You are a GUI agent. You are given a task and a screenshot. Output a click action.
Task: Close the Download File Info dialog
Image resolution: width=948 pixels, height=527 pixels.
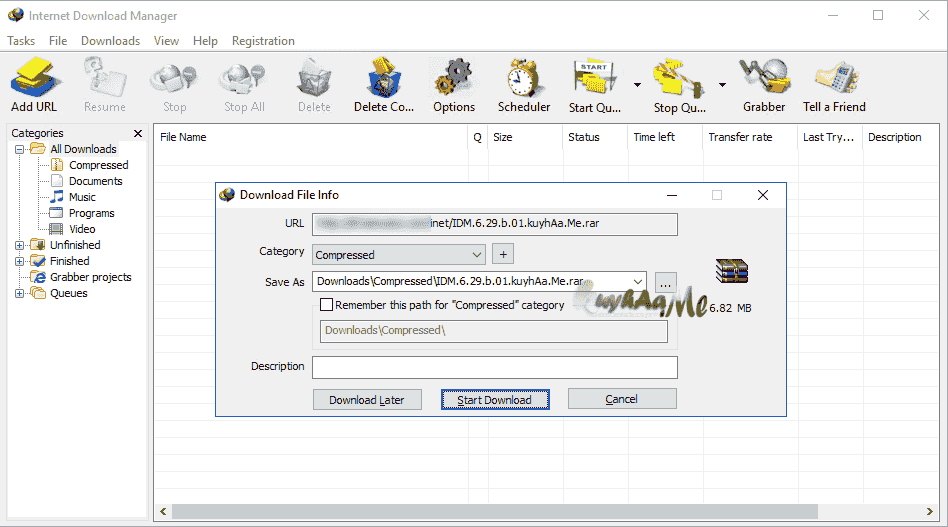[763, 195]
